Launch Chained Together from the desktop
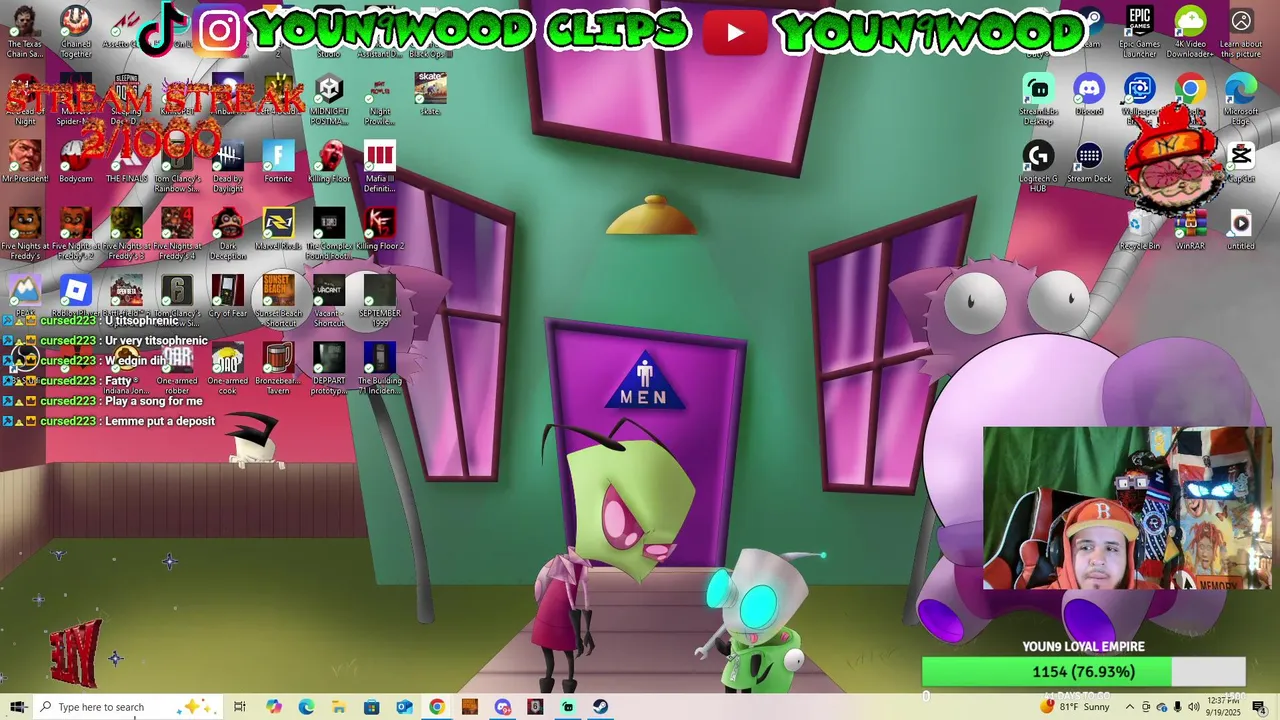1280x720 pixels. click(x=76, y=33)
